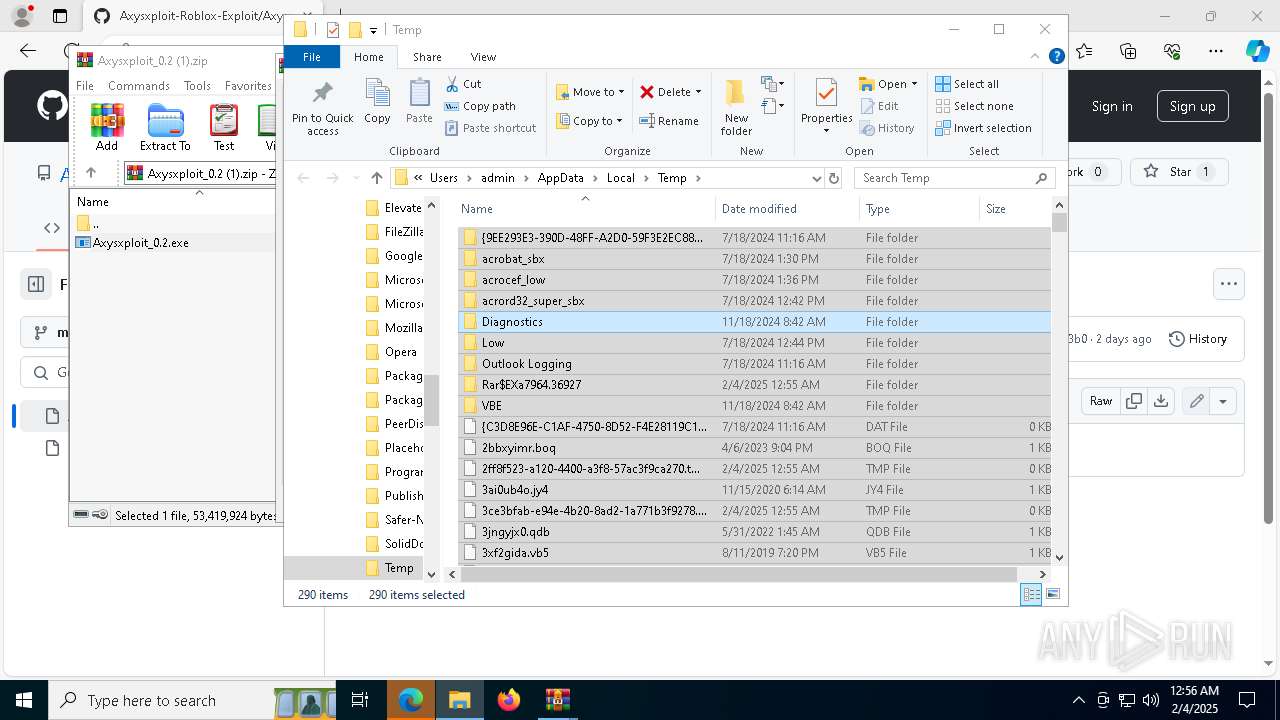Image resolution: width=1280 pixels, height=720 pixels.
Task: Click Select none in ribbon
Action: pos(974,106)
